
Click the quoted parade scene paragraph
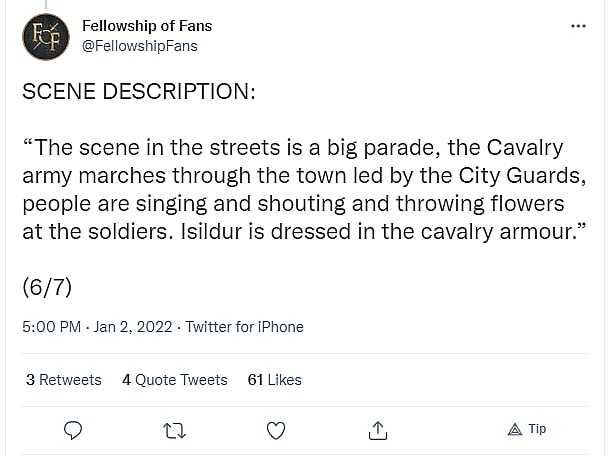click(x=300, y=190)
